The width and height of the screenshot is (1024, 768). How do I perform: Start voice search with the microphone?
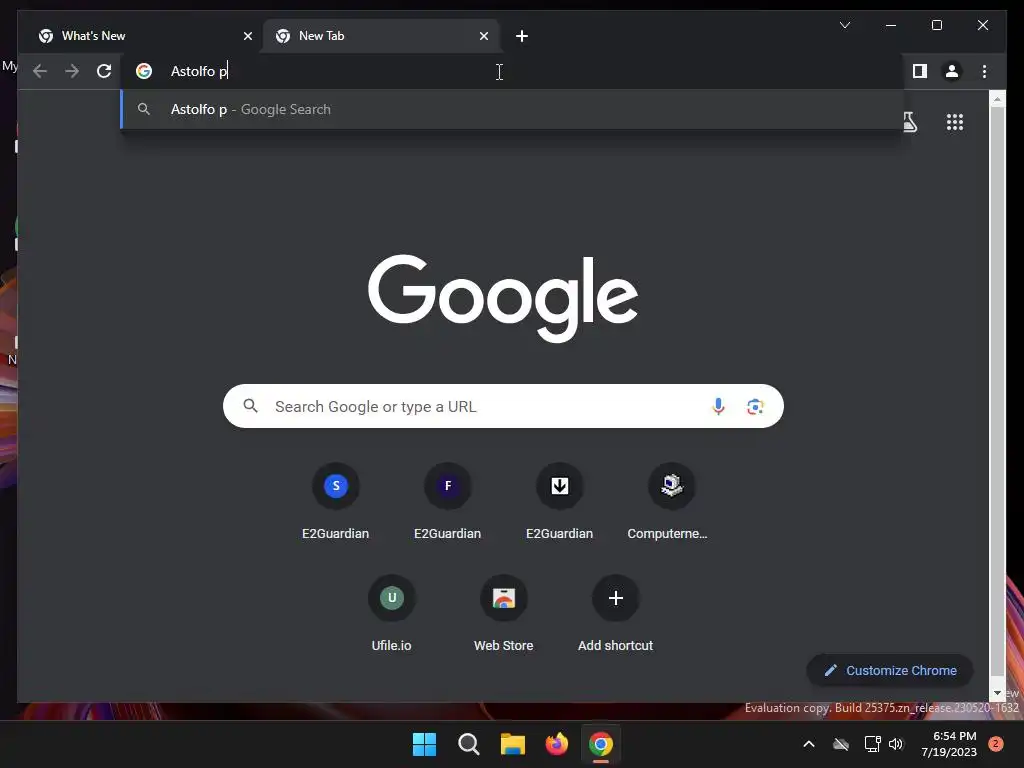point(718,406)
